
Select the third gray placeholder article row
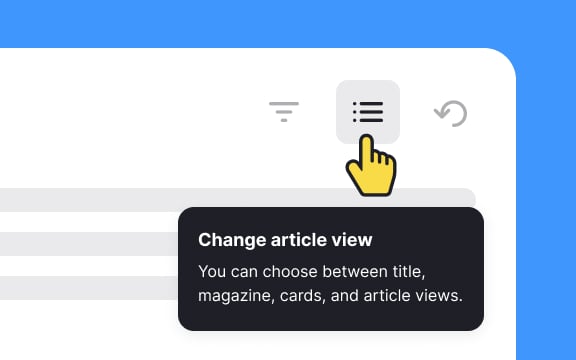89,288
